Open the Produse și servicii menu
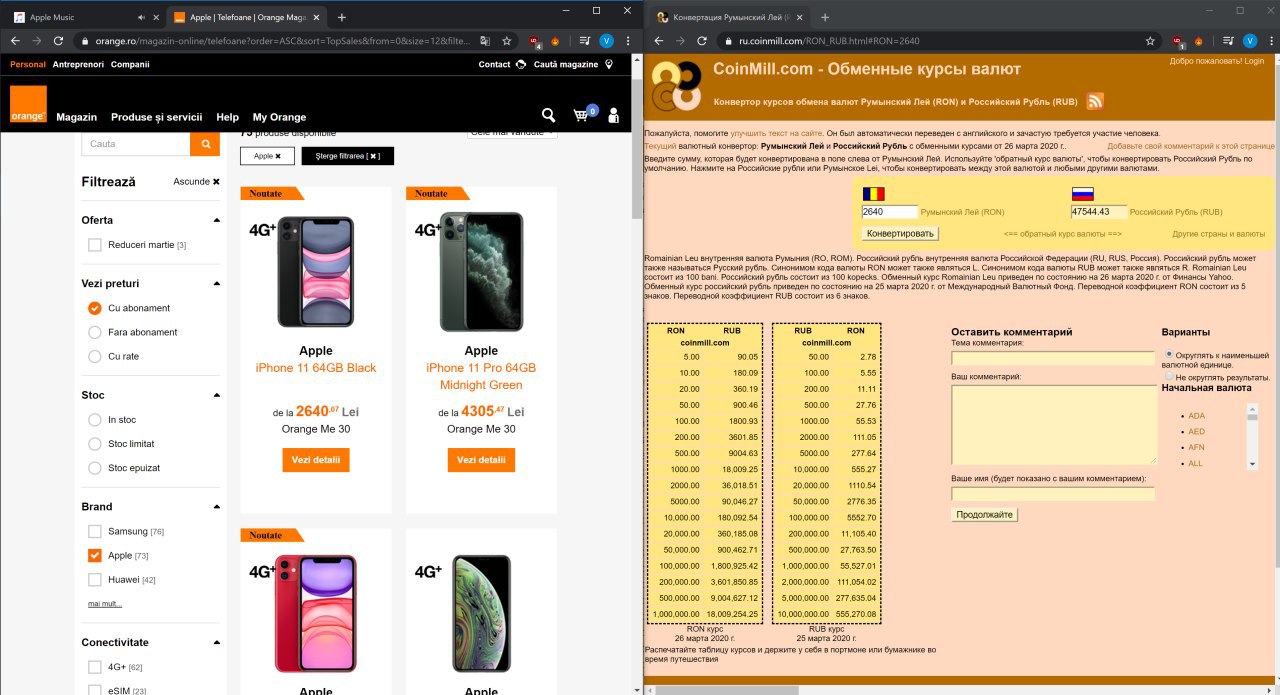 coord(156,117)
